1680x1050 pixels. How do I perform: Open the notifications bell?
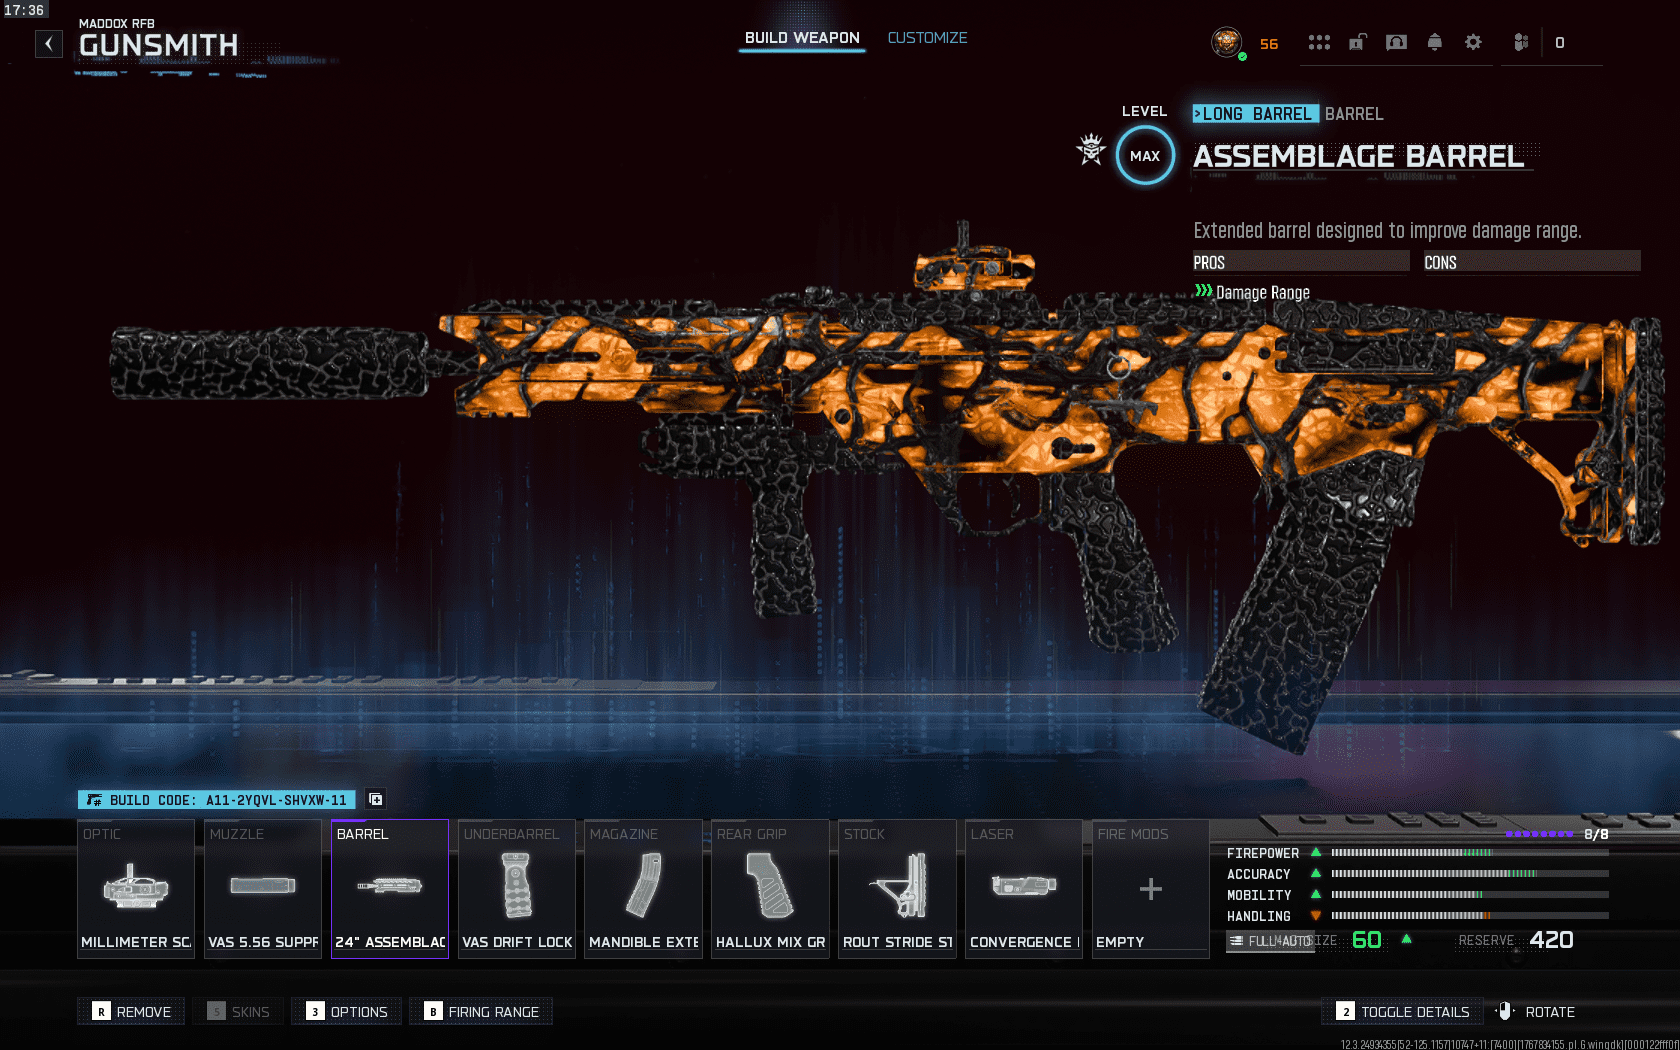coord(1434,42)
